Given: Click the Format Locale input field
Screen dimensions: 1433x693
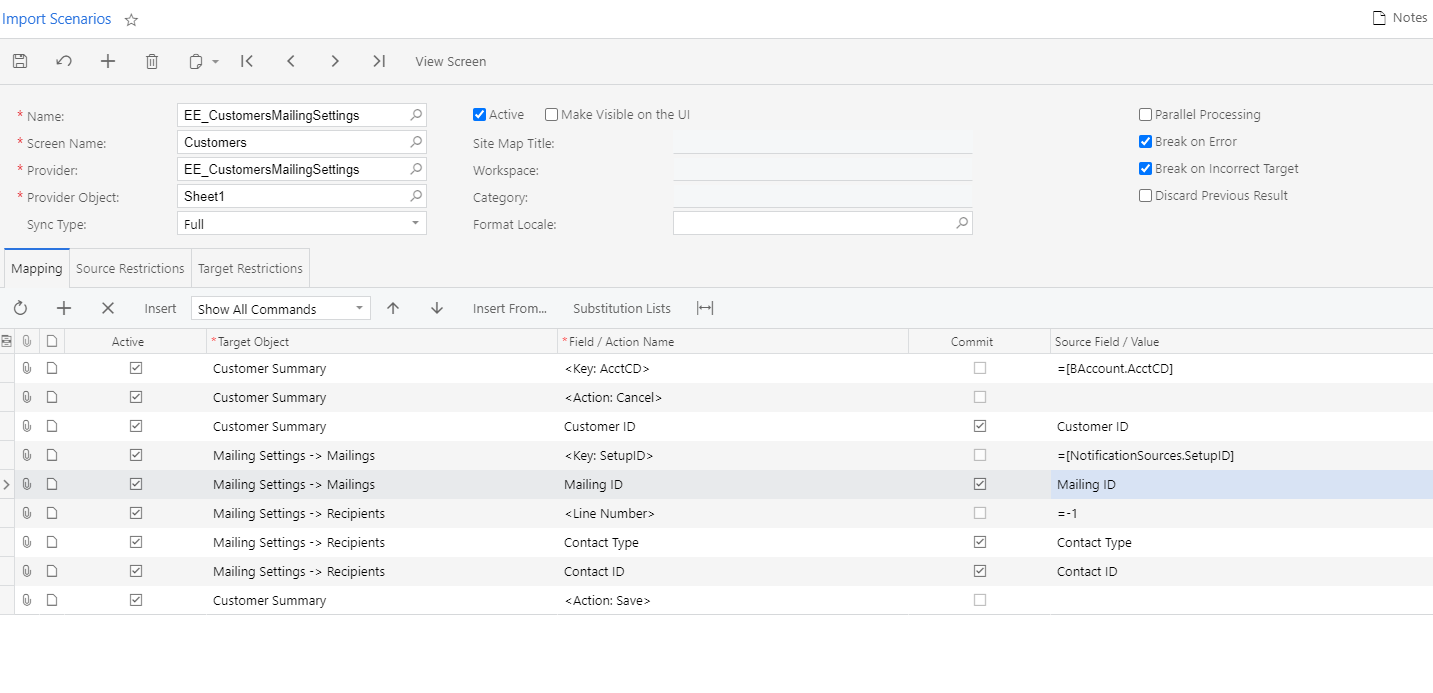Looking at the screenshot, I should click(812, 223).
